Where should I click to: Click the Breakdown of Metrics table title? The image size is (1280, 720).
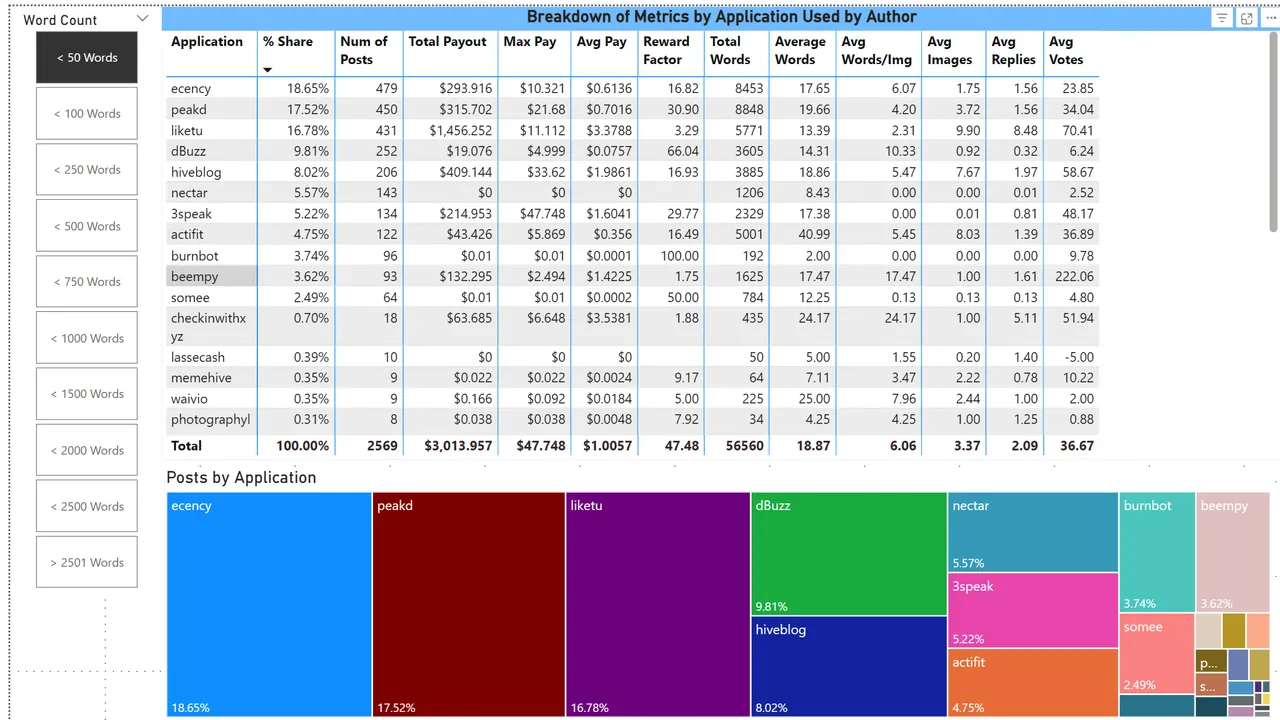(722, 17)
